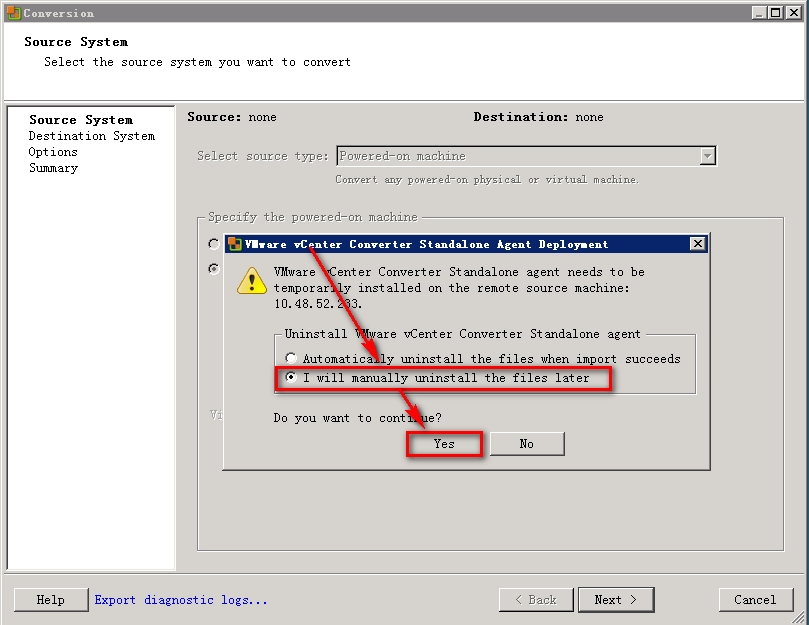This screenshot has height=625, width=809.
Task: Click the window resize grip corner
Action: [799, 617]
